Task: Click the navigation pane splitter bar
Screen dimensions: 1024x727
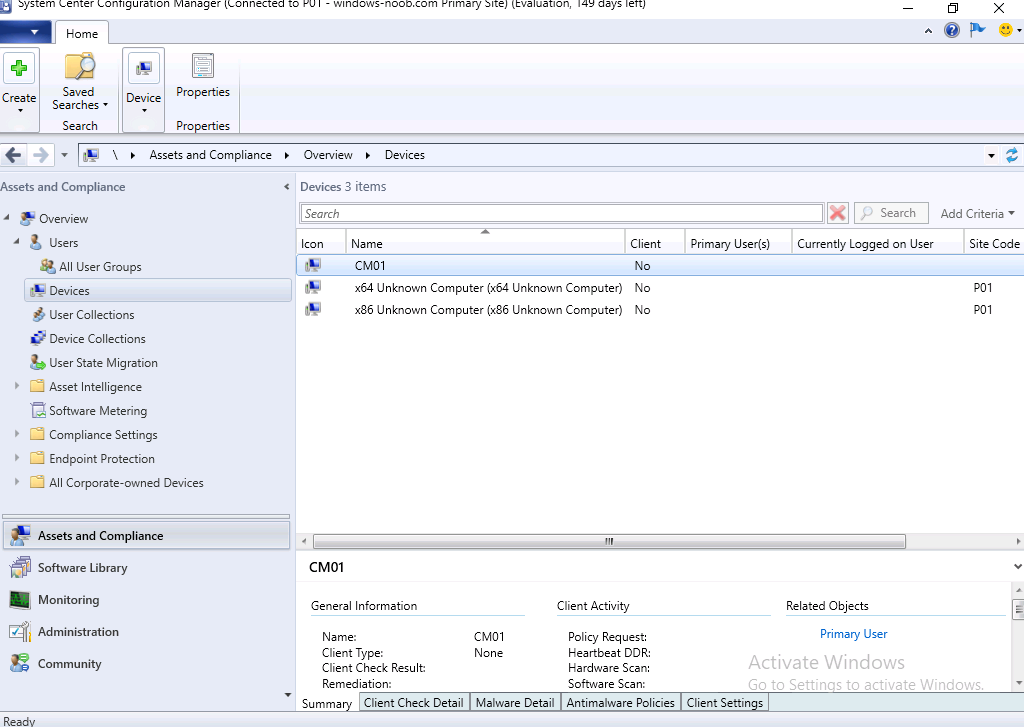Action: click(x=146, y=516)
